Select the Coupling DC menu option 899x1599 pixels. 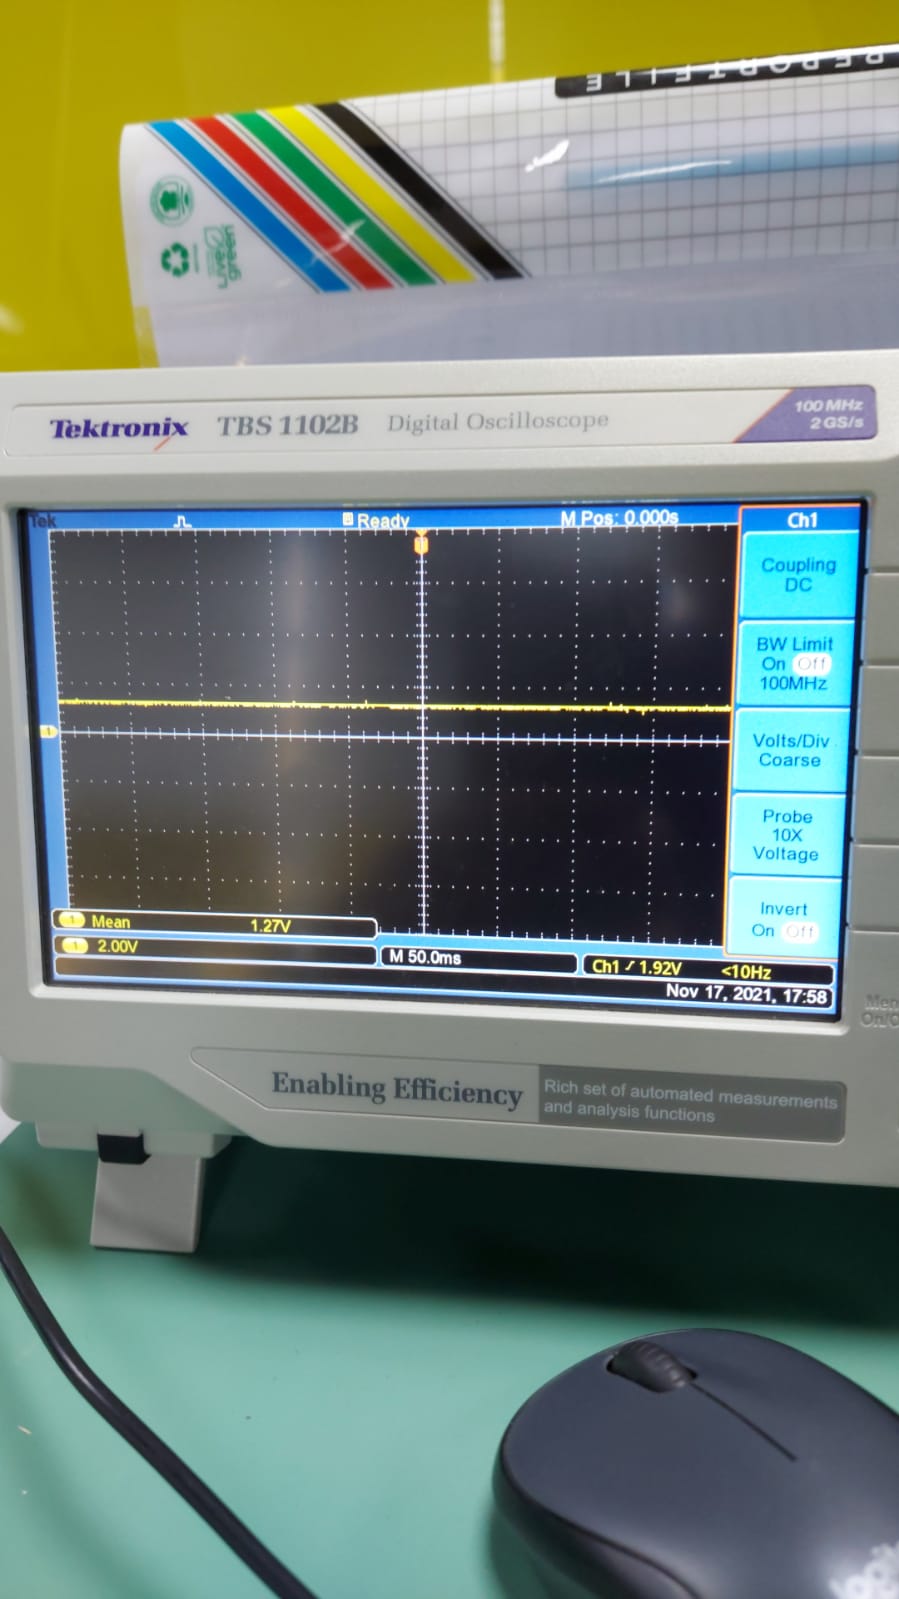(797, 575)
